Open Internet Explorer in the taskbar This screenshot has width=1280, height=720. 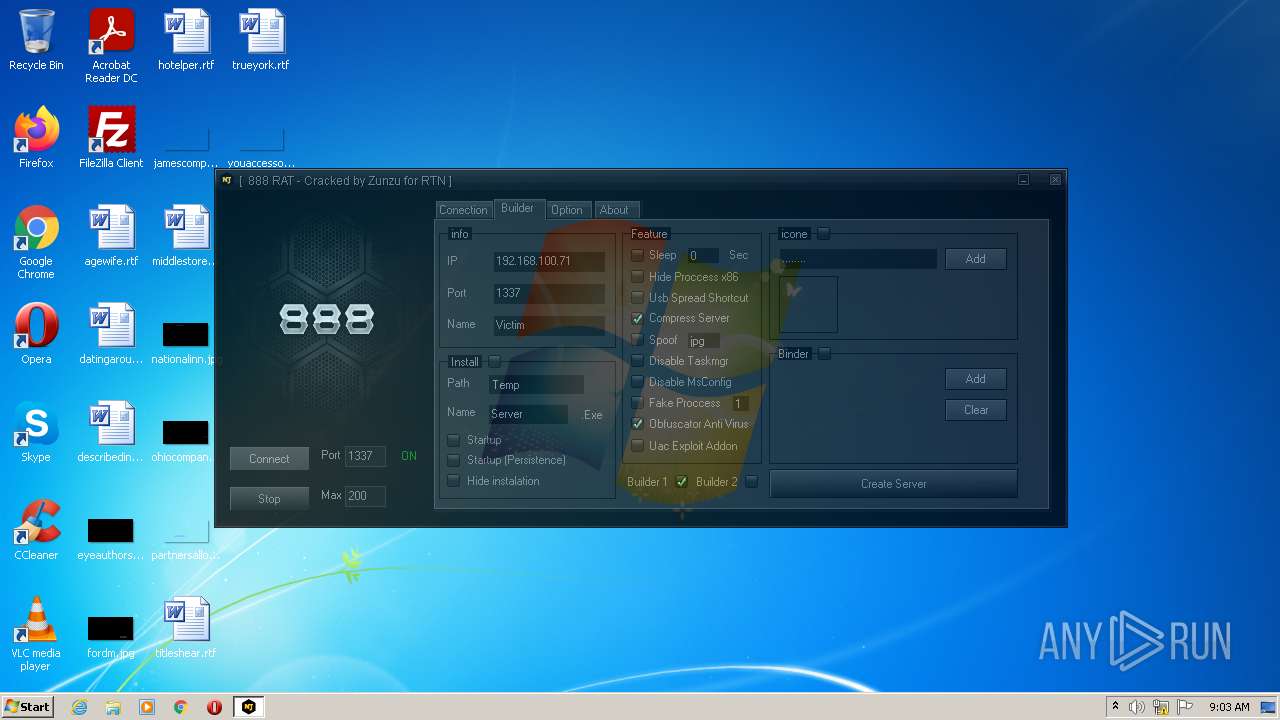(79, 707)
